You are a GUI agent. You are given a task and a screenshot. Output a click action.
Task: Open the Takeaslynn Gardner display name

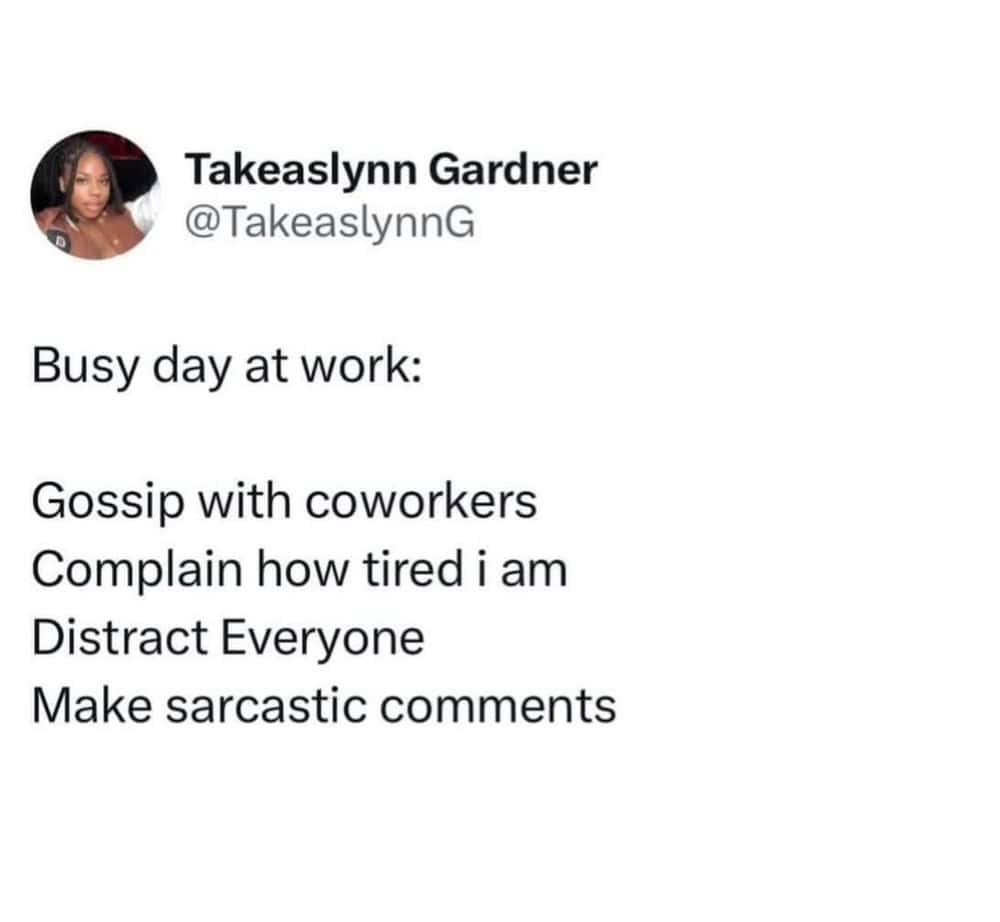[x=391, y=170]
